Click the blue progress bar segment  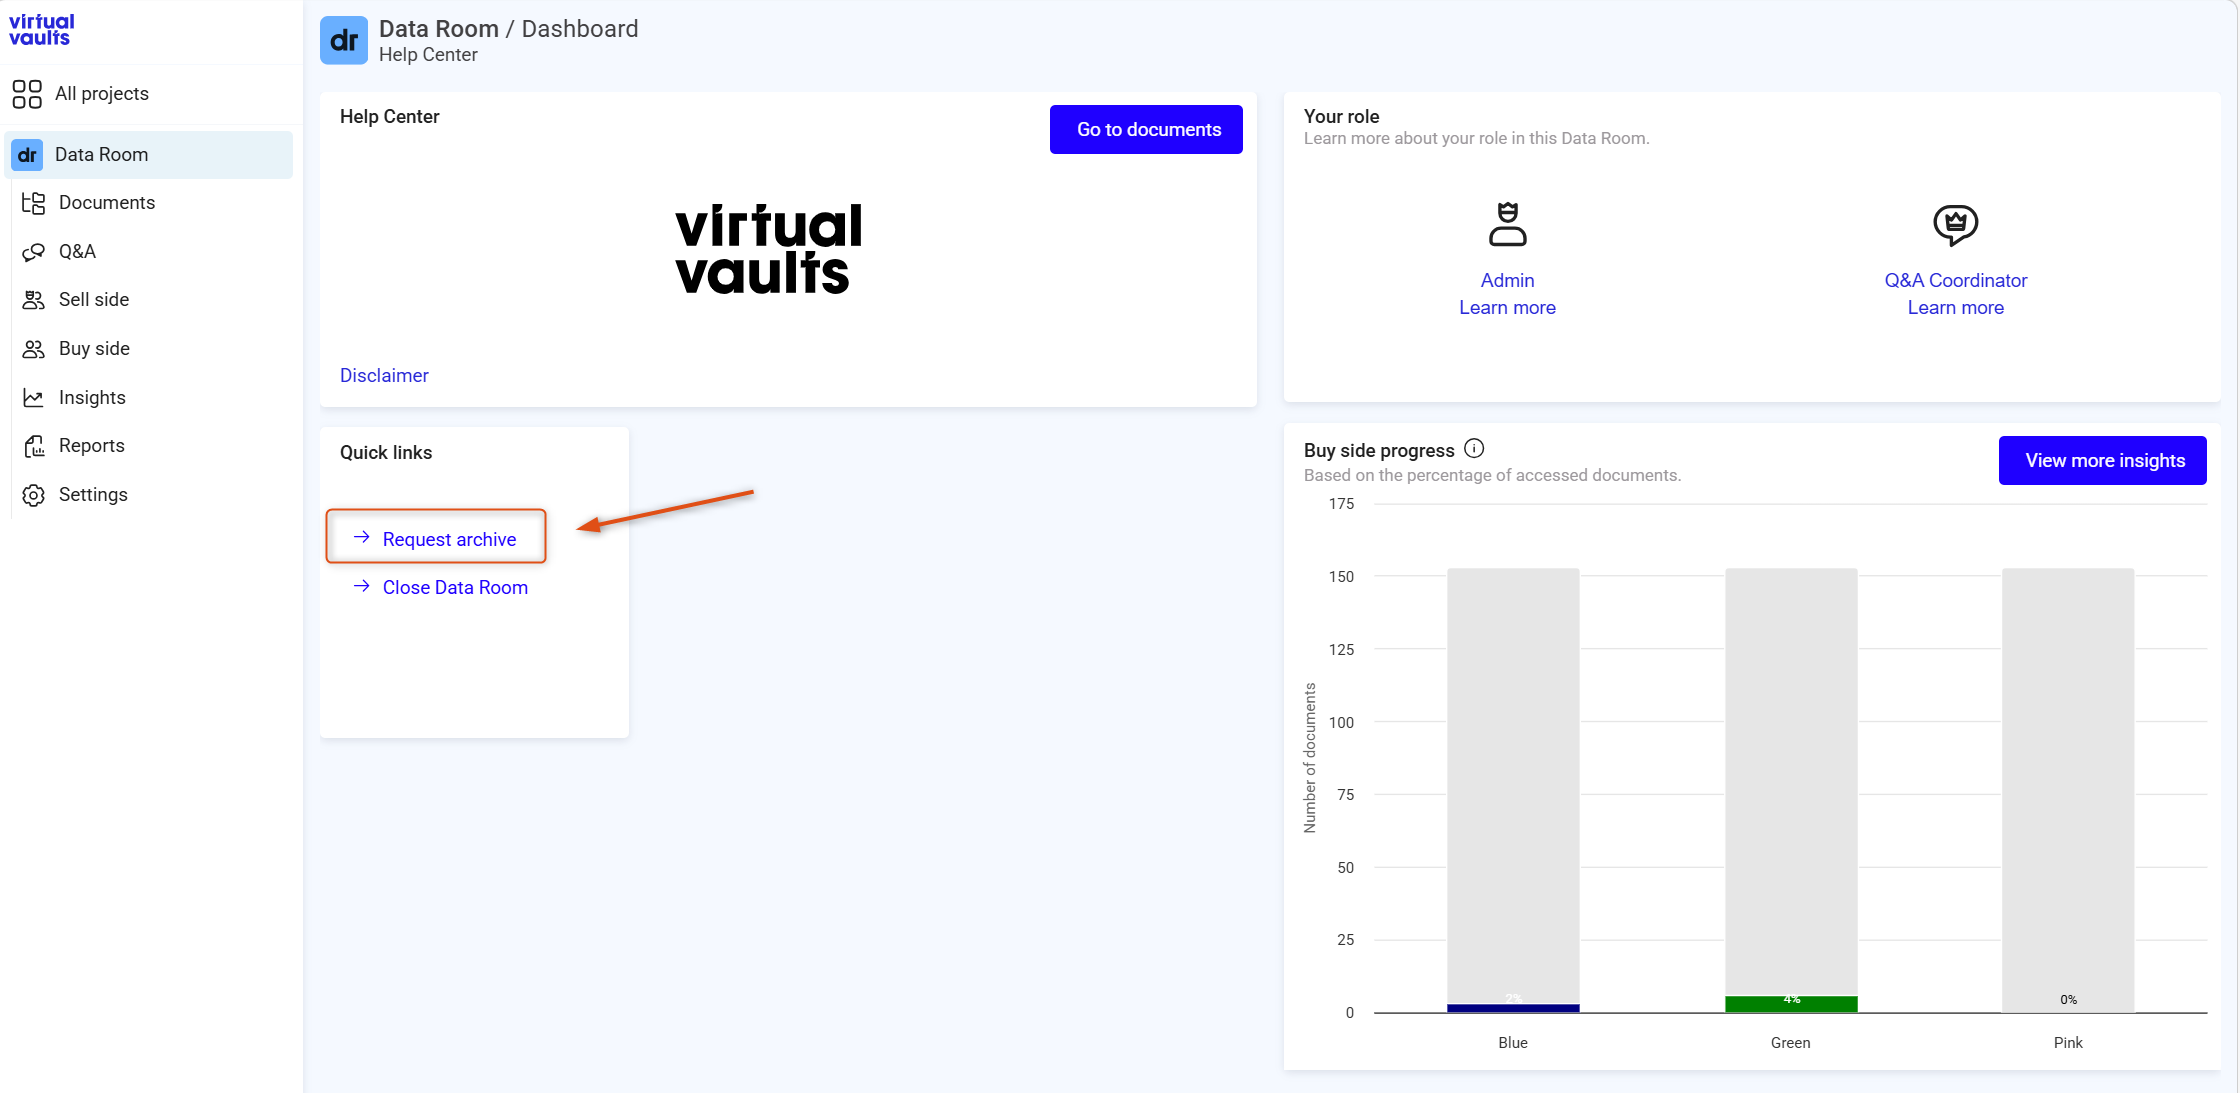coord(1513,1008)
